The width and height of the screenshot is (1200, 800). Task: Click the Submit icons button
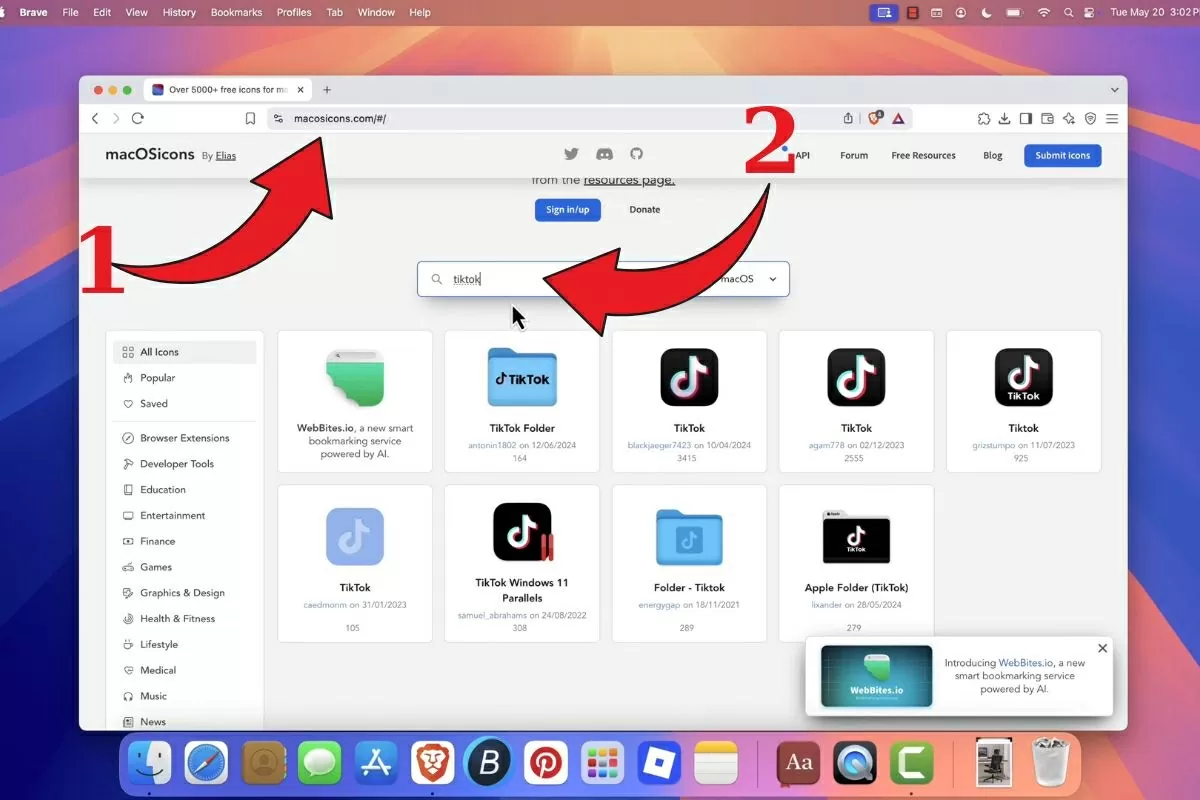[1062, 155]
